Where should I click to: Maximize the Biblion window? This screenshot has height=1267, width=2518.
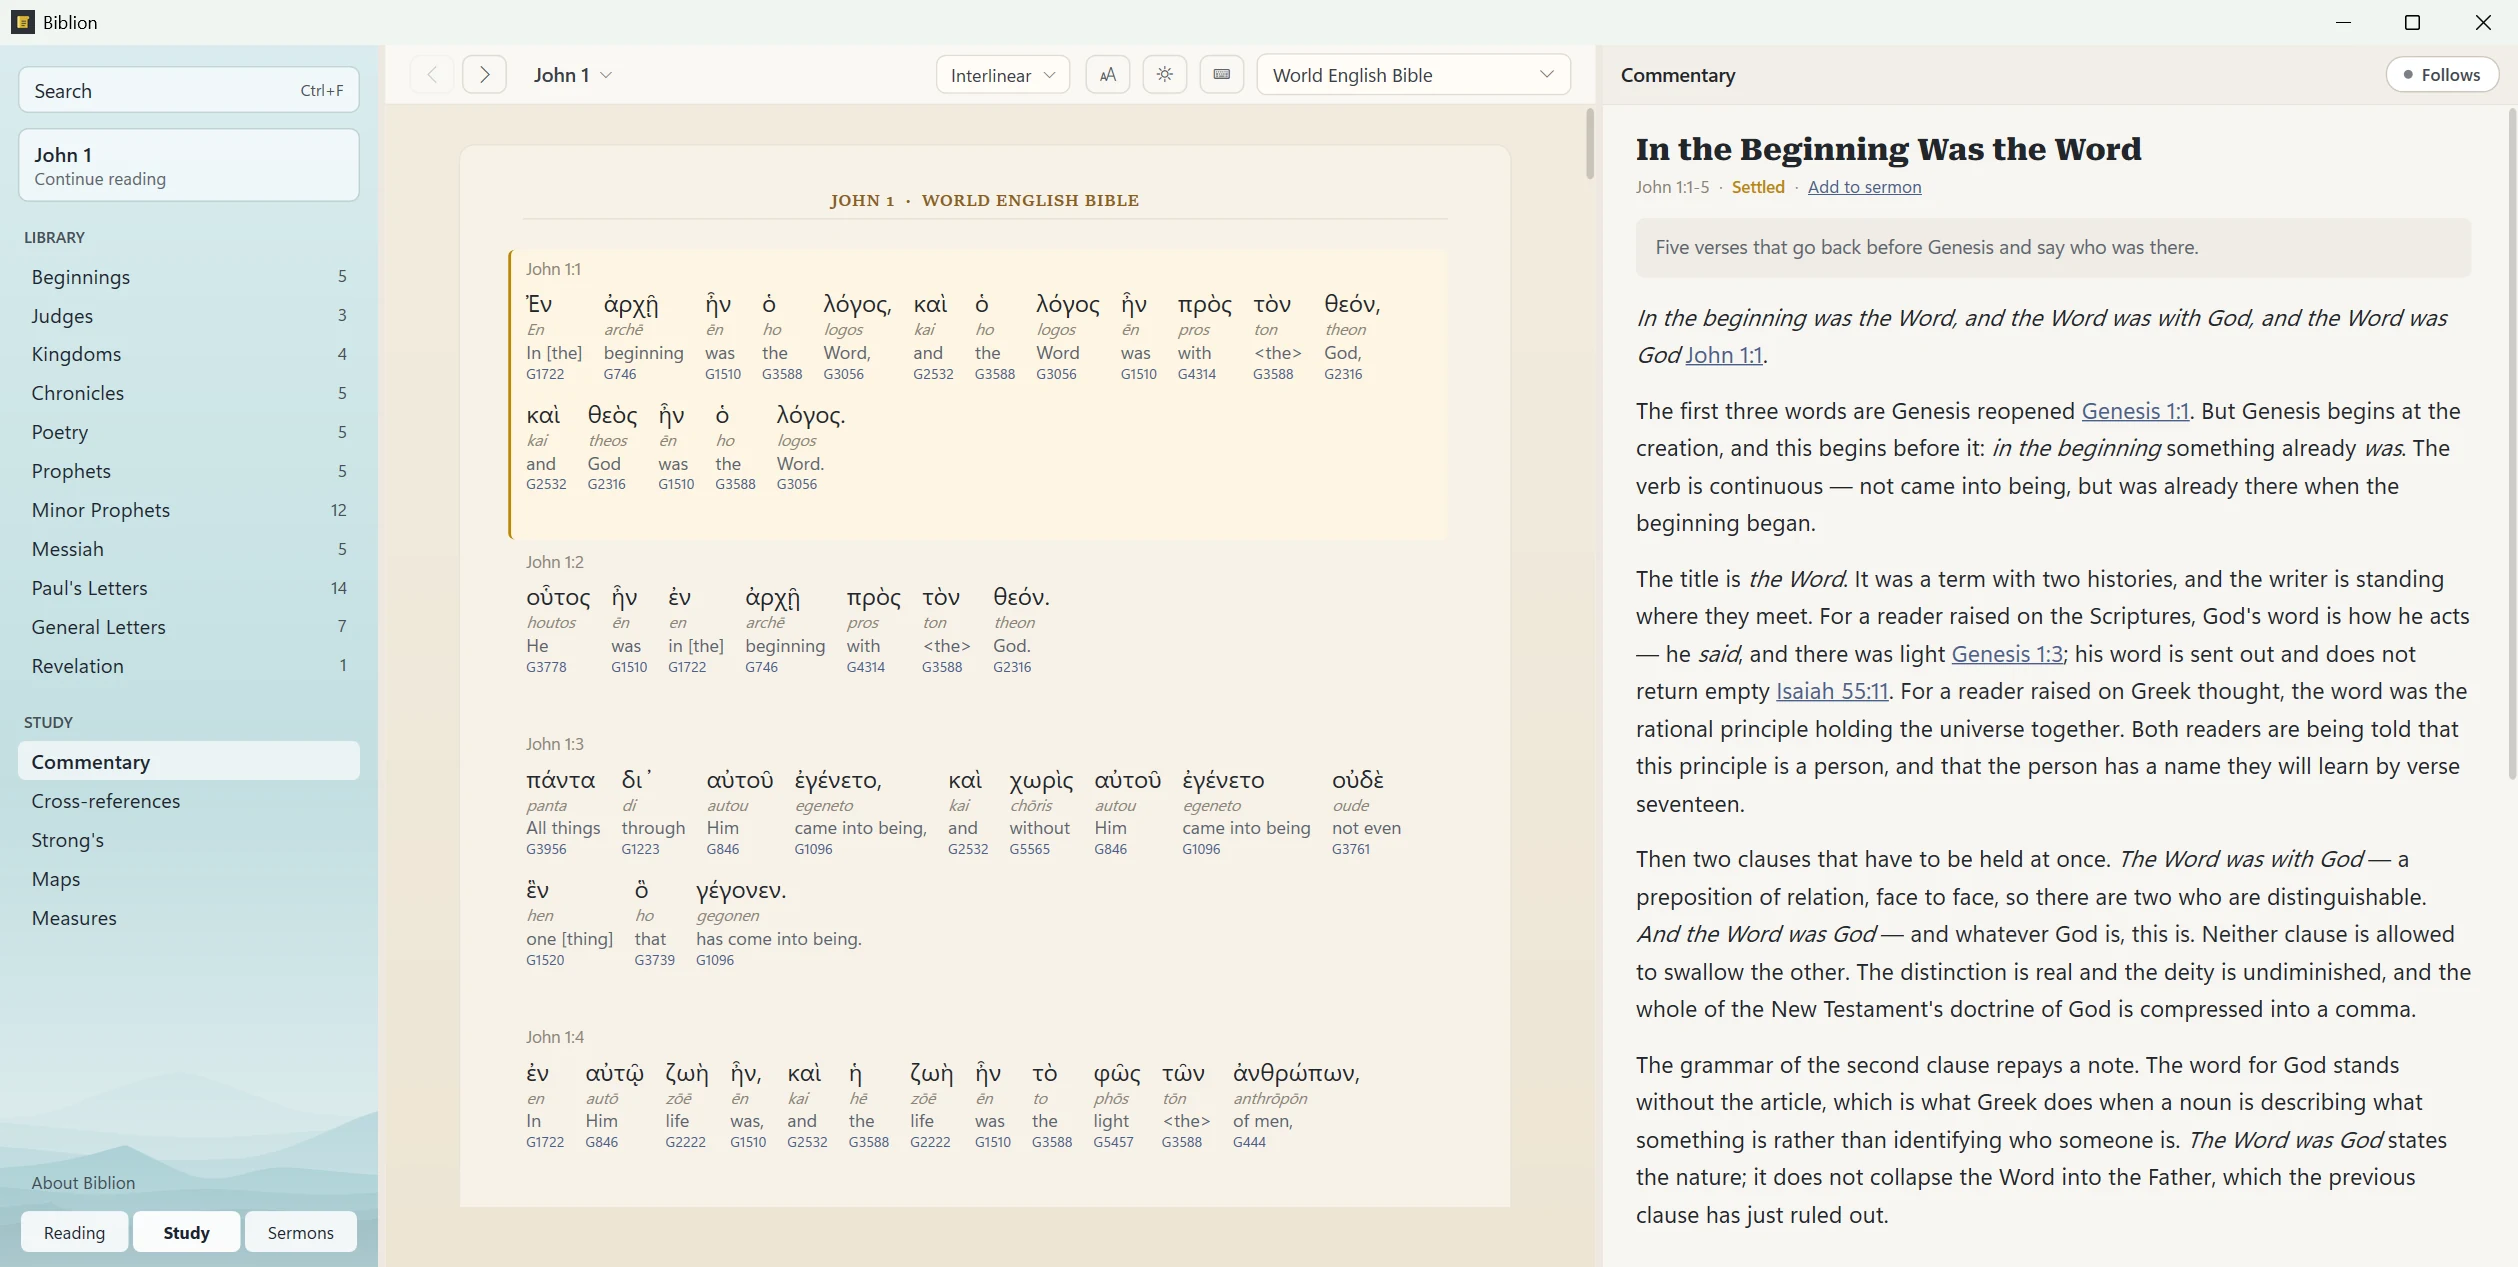(2412, 22)
